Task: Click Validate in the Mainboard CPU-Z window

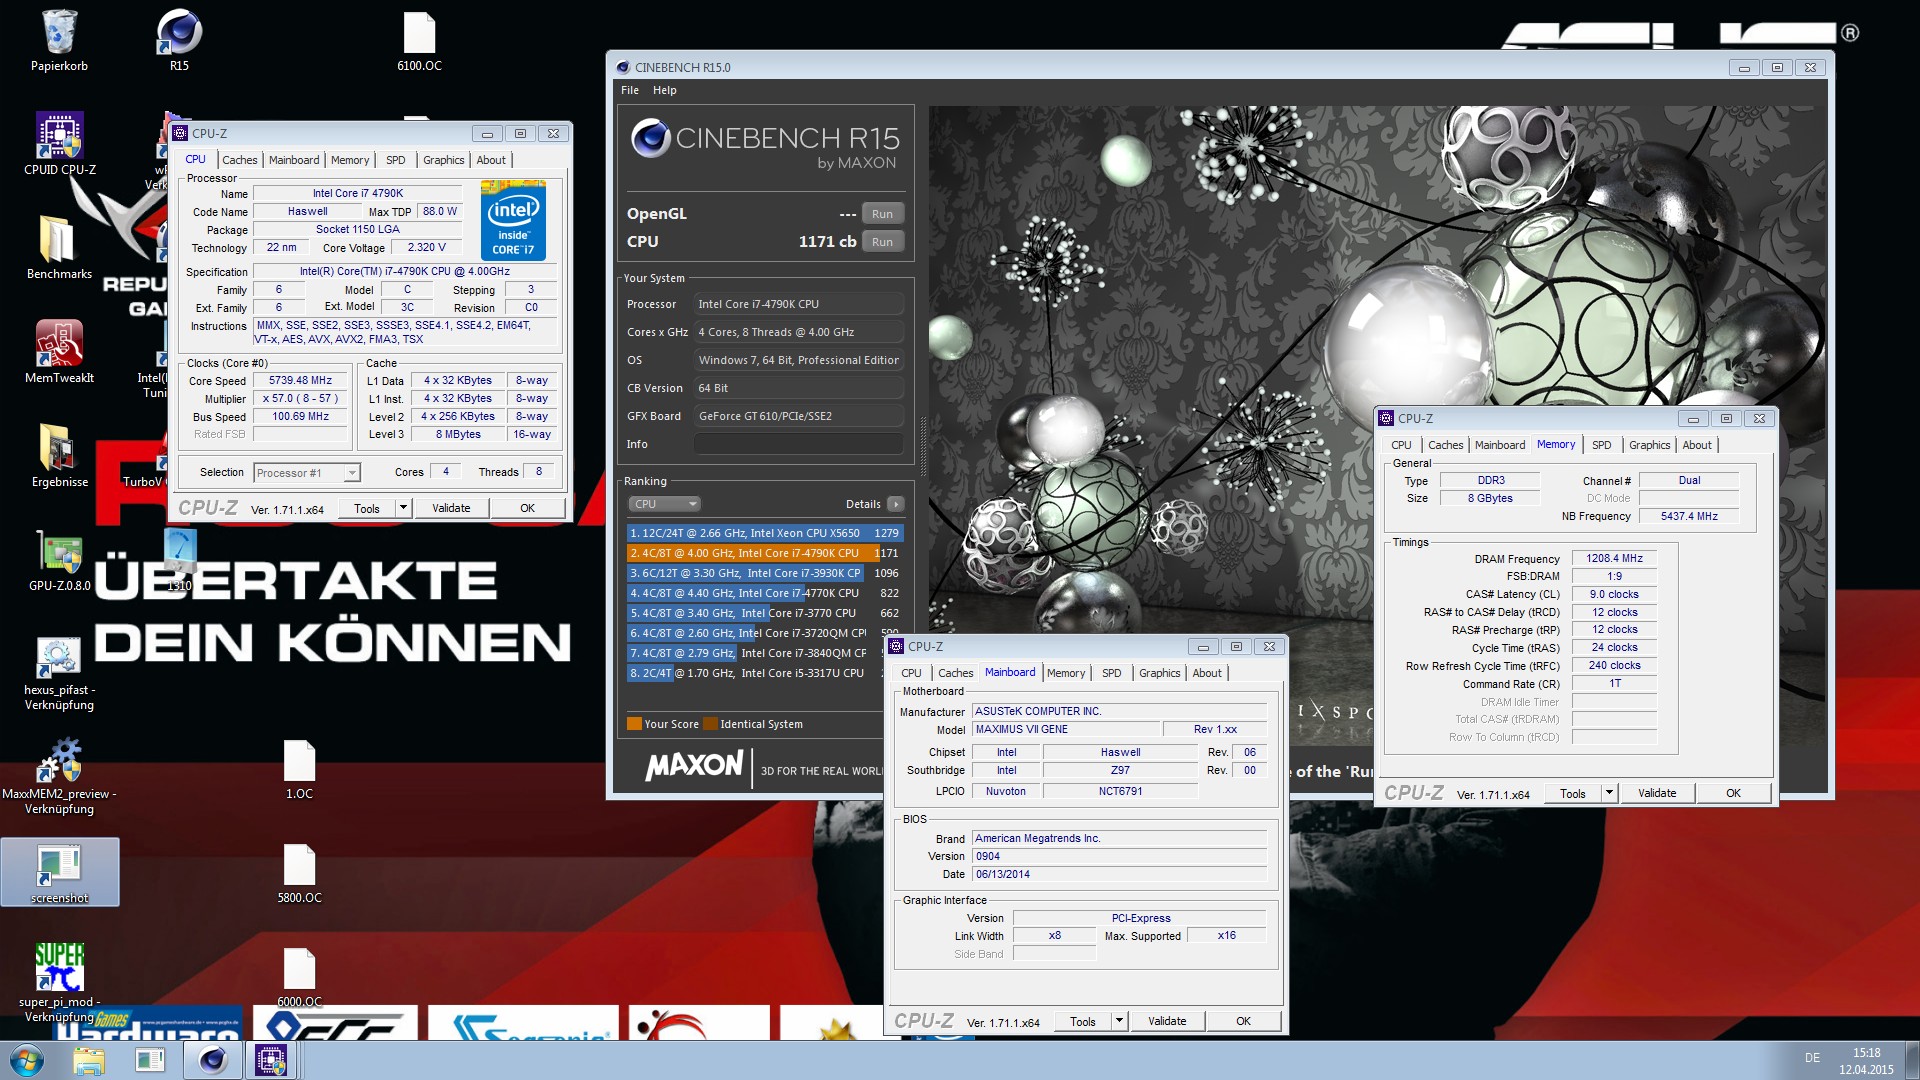Action: [x=1167, y=1021]
